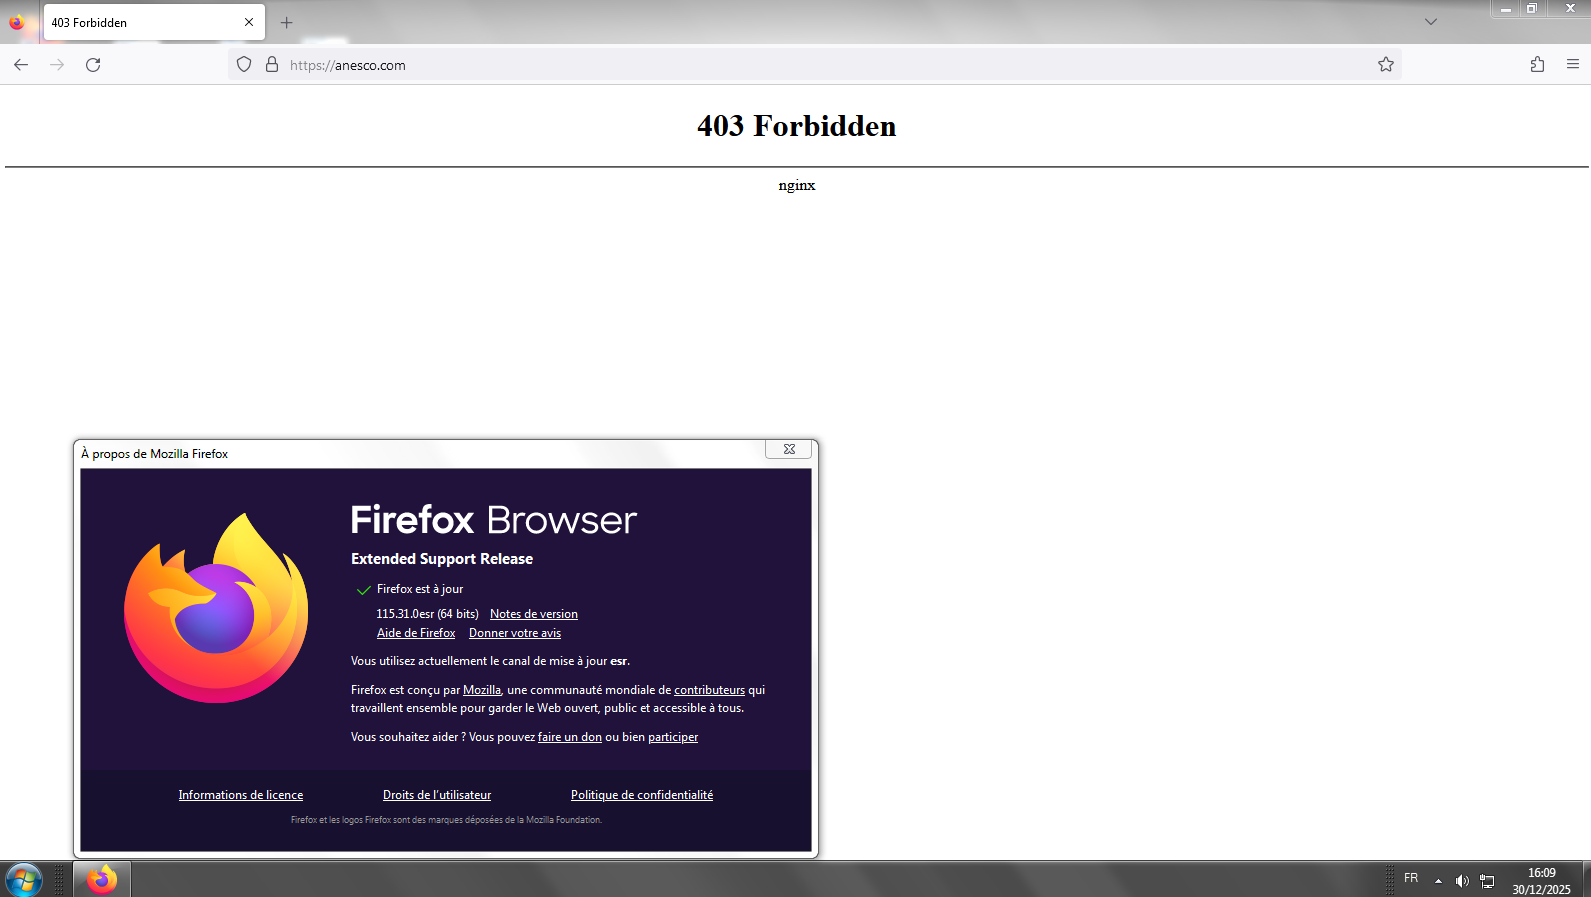Click the Donner votre avis link
Viewport: 1591px width, 897px height.
pos(515,633)
